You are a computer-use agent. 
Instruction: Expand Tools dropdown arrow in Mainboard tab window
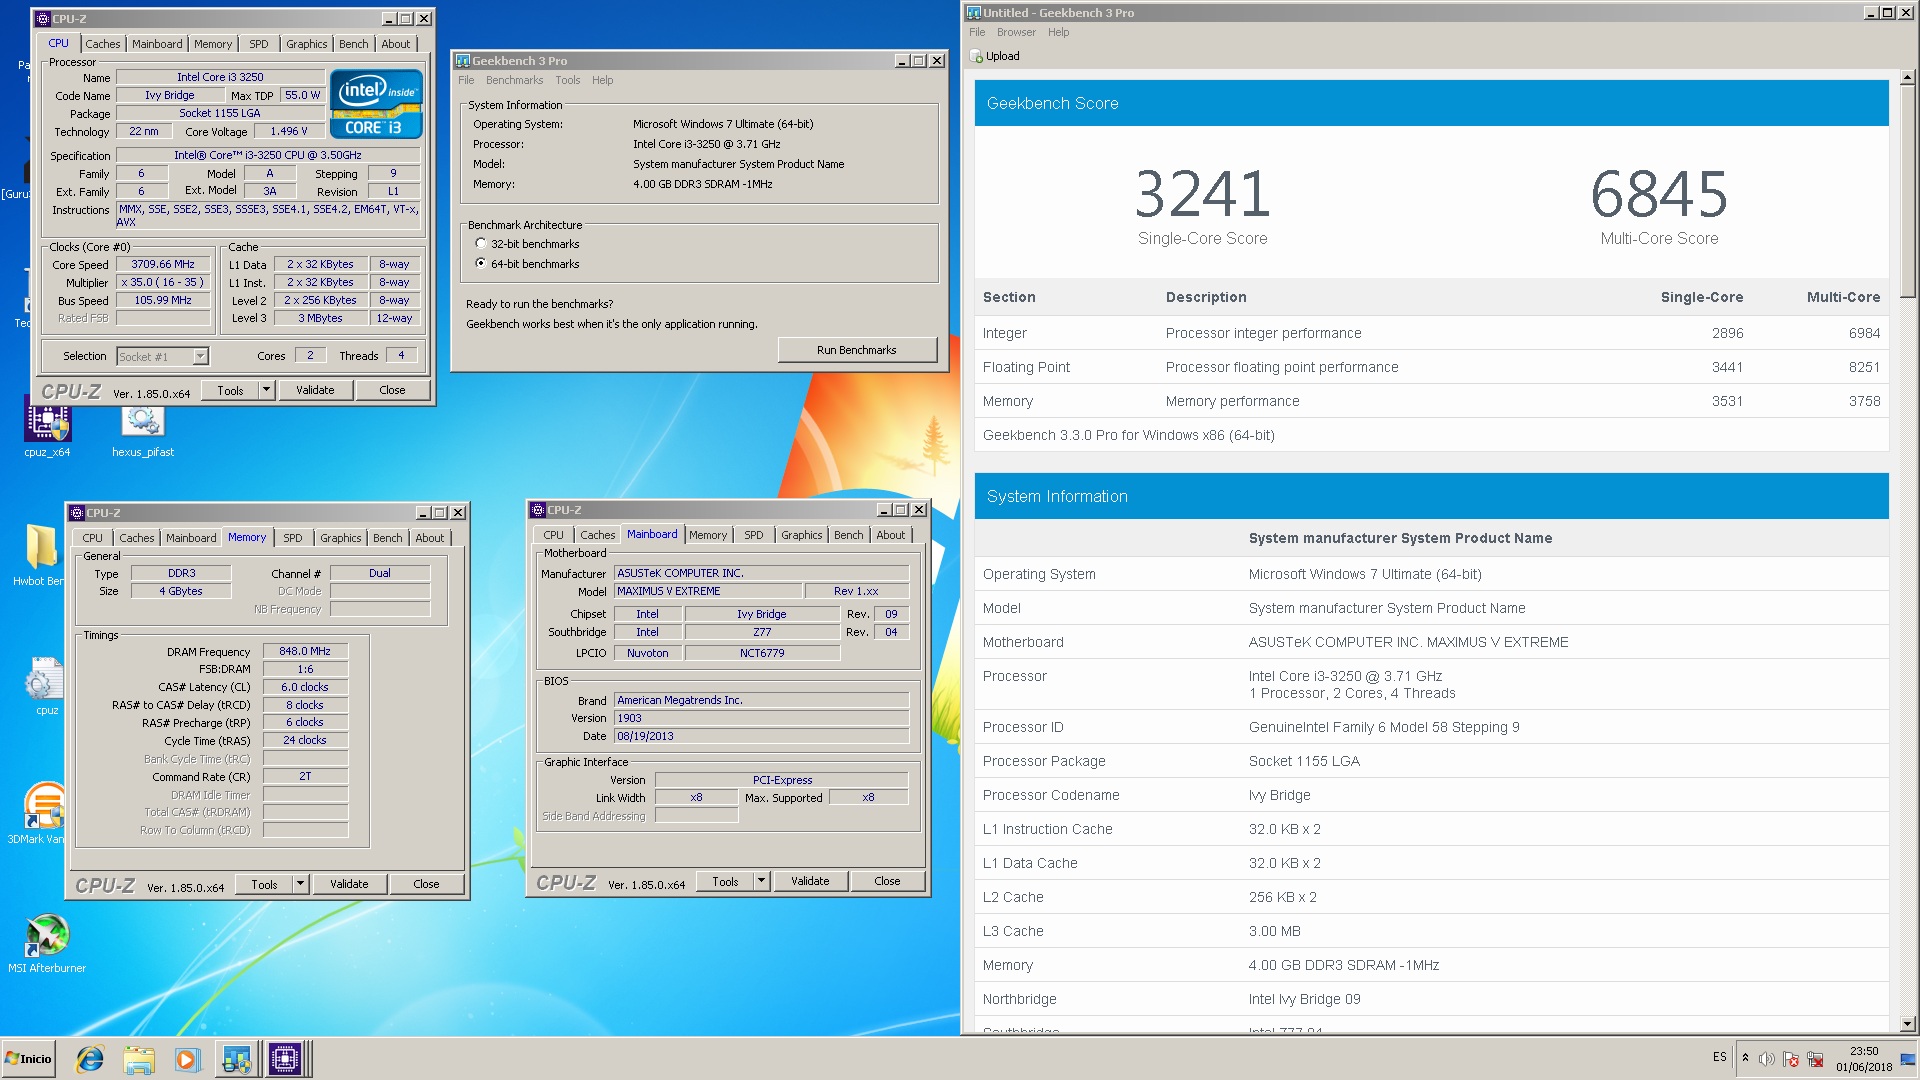point(762,881)
